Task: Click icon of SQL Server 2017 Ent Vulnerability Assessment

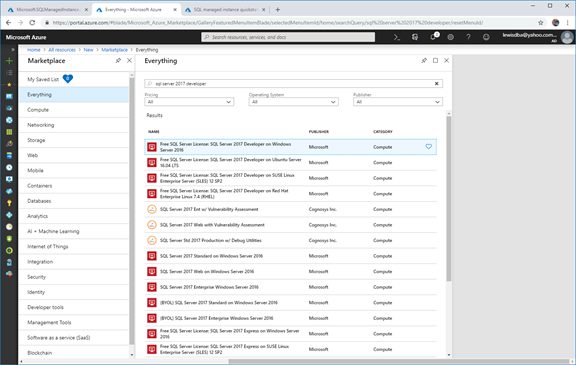Action: pyautogui.click(x=152, y=209)
